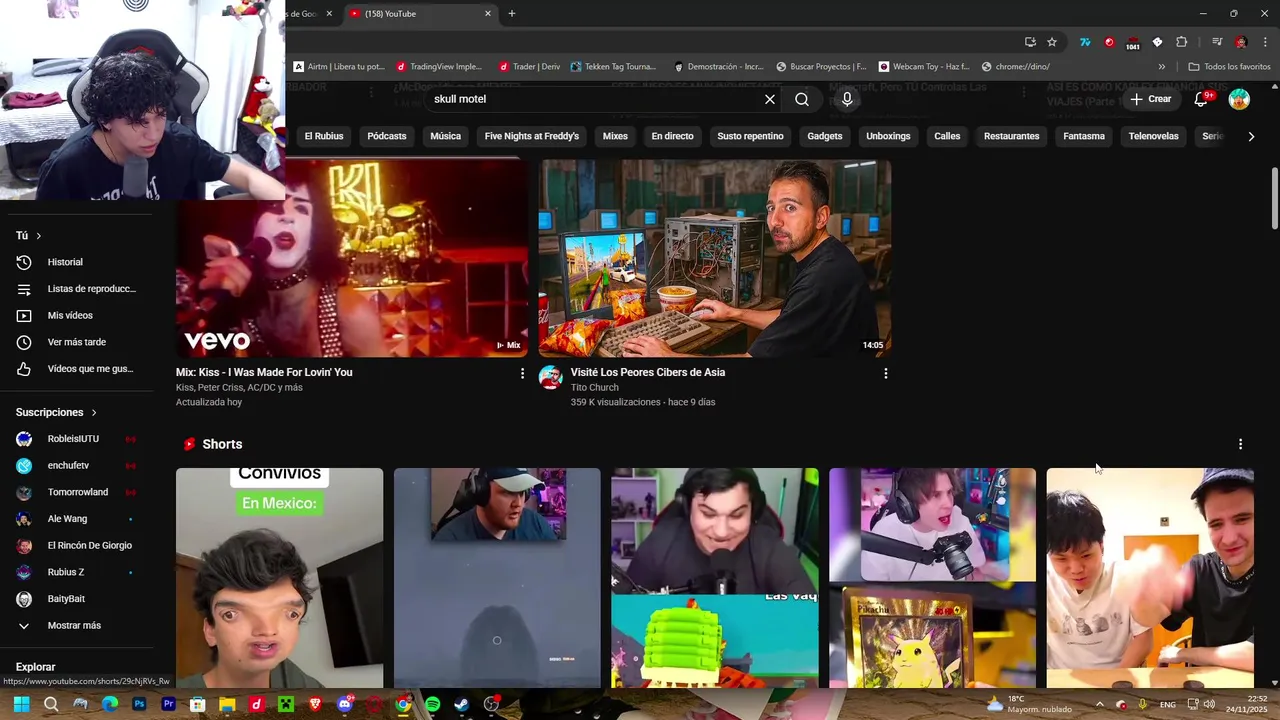Switch to the (158) YouTube browser tab

[x=420, y=14]
